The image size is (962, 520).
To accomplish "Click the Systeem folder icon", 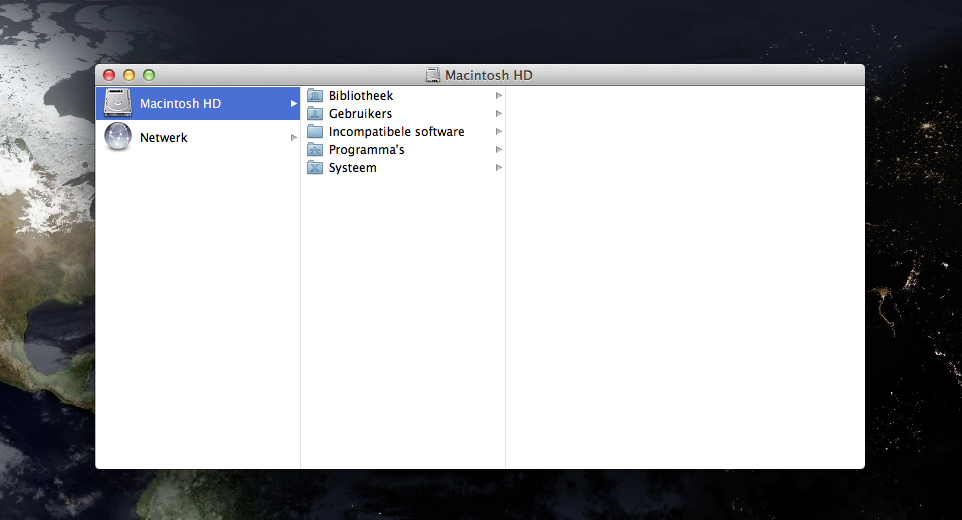I will coord(315,167).
